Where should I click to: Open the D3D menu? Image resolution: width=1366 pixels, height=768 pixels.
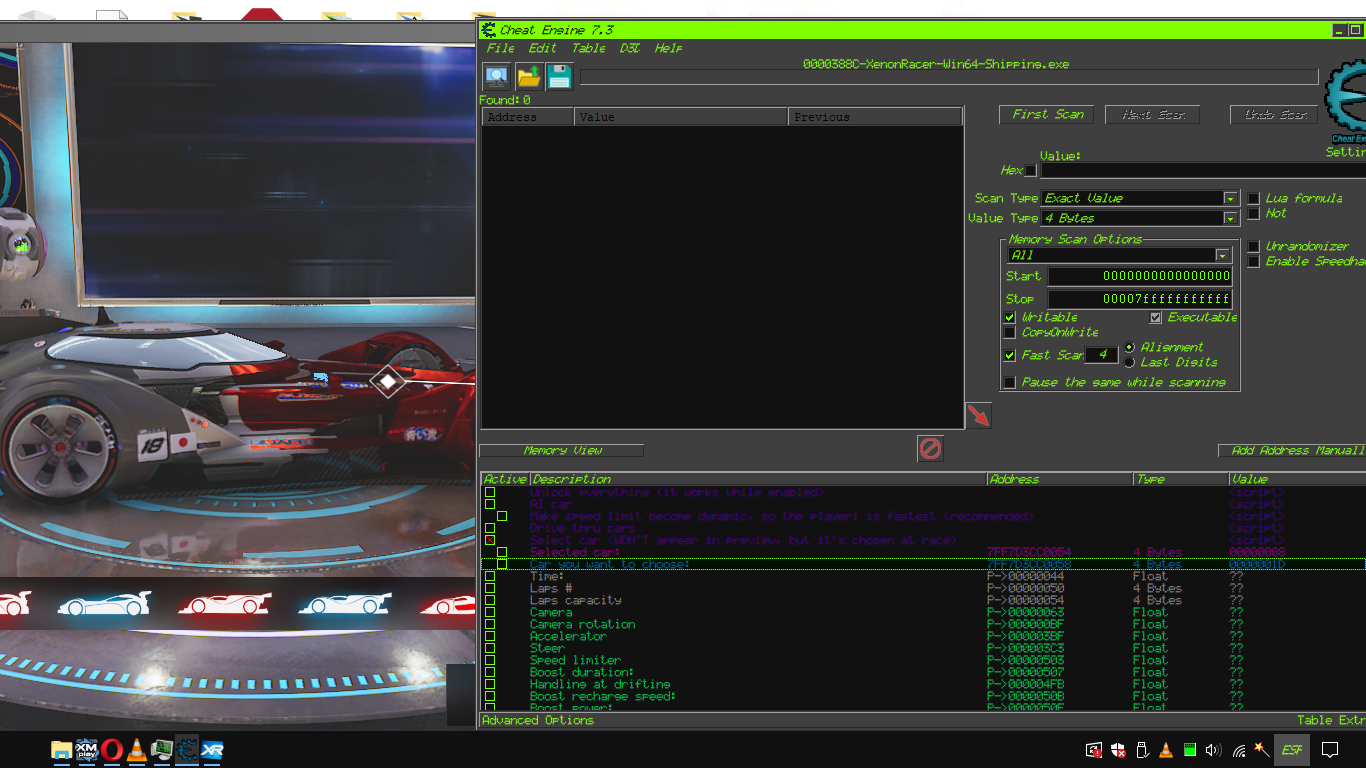(x=630, y=48)
